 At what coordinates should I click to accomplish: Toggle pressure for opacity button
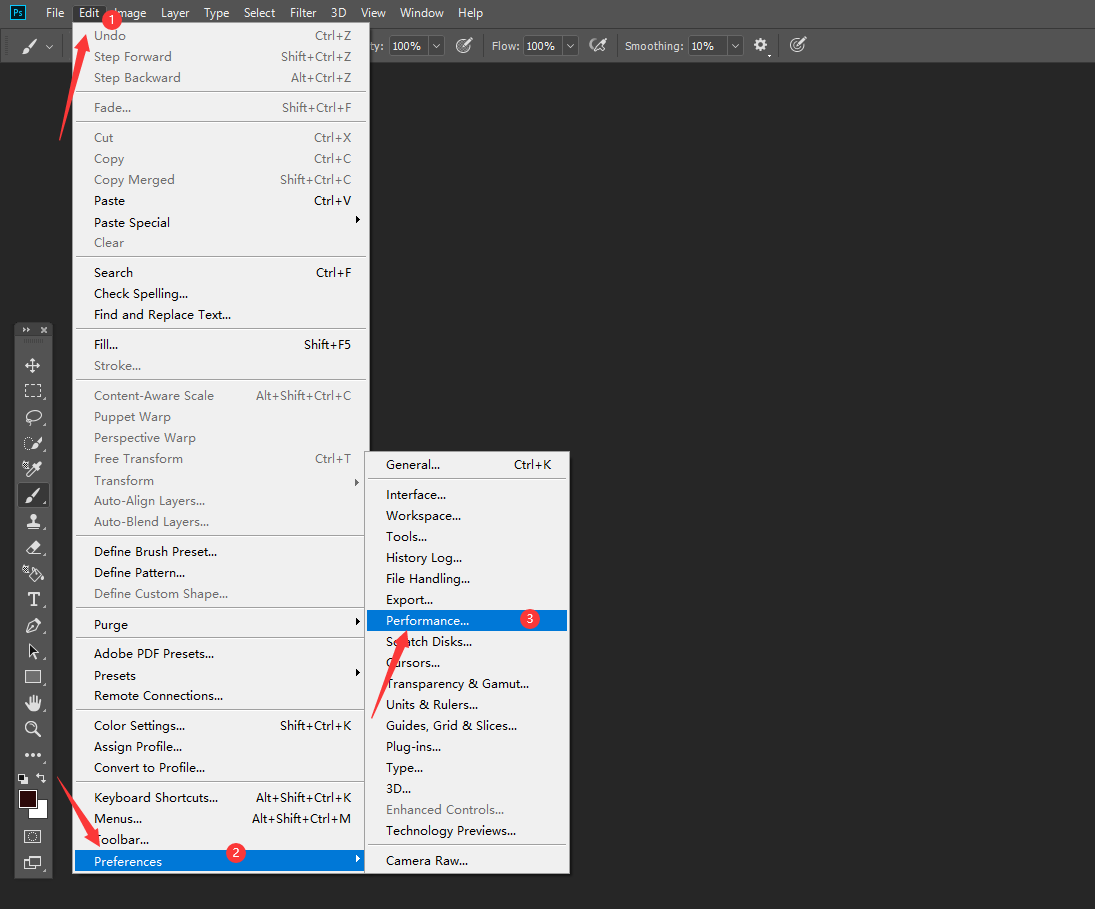(x=464, y=45)
